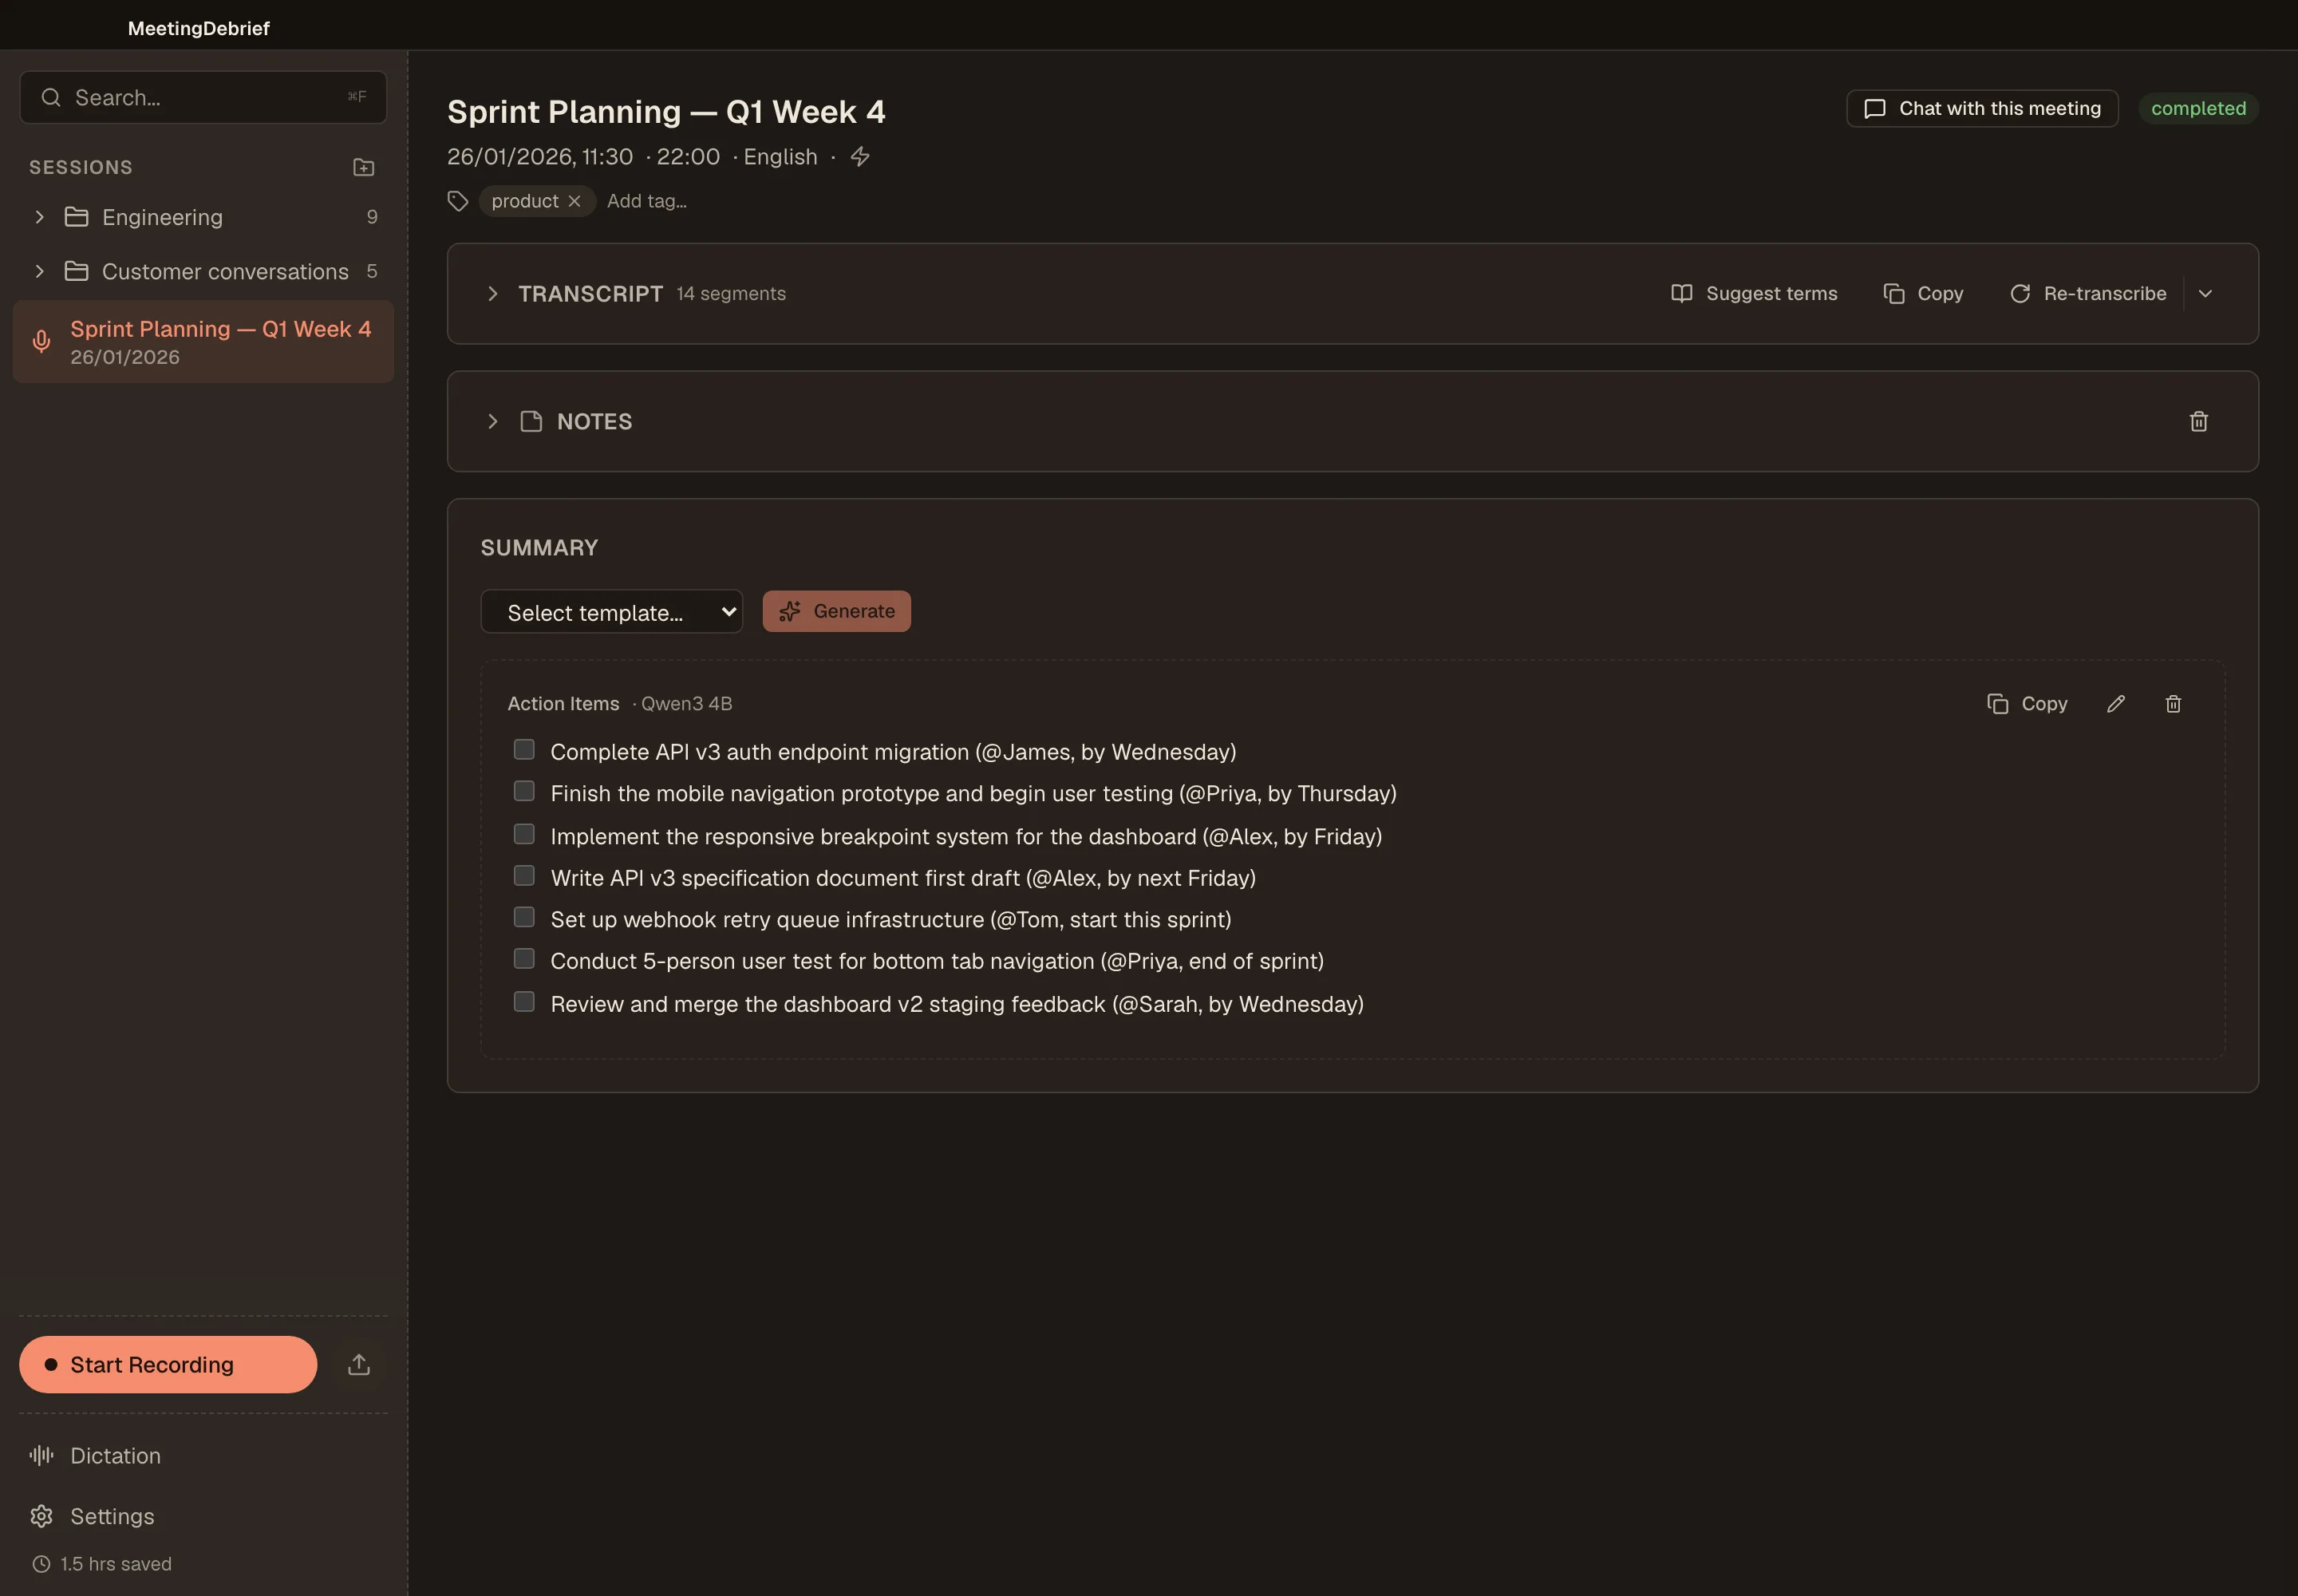This screenshot has height=1596, width=2298.
Task: Check the responsive breakpoint system item
Action: pyautogui.click(x=524, y=834)
